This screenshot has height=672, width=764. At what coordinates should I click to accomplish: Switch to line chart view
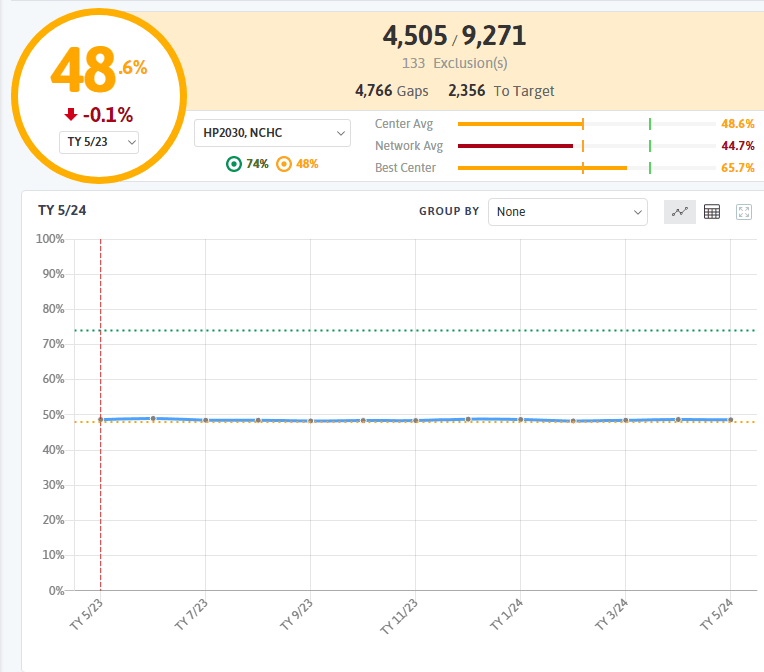(x=680, y=212)
